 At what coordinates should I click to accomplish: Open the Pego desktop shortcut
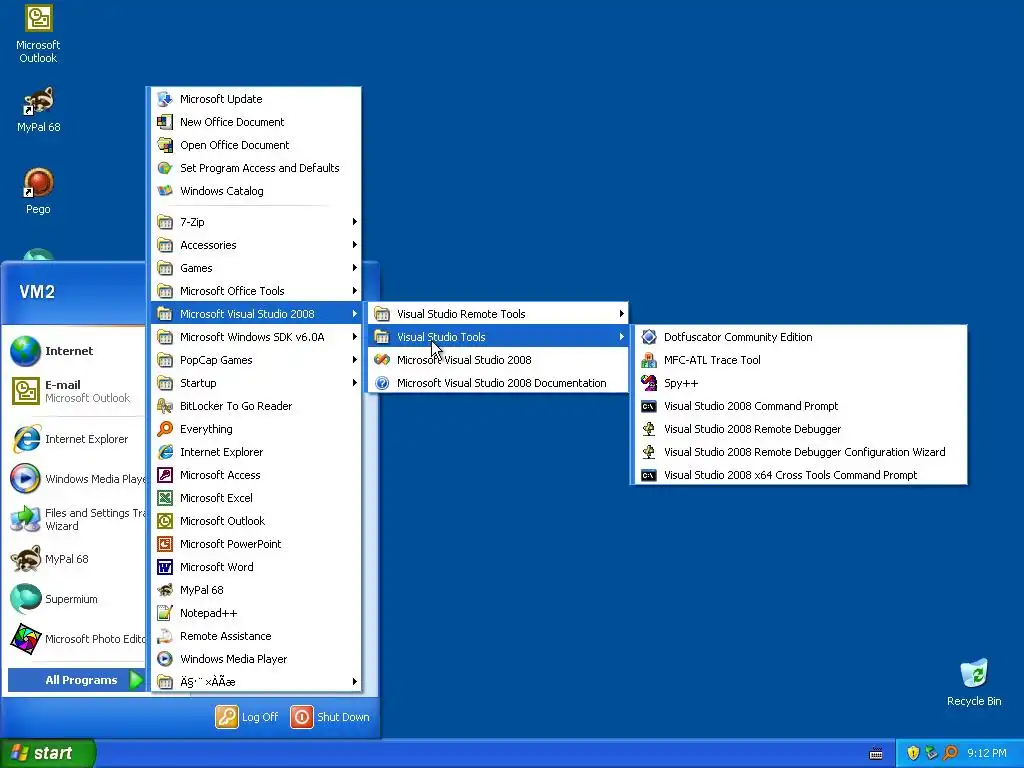[x=38, y=191]
